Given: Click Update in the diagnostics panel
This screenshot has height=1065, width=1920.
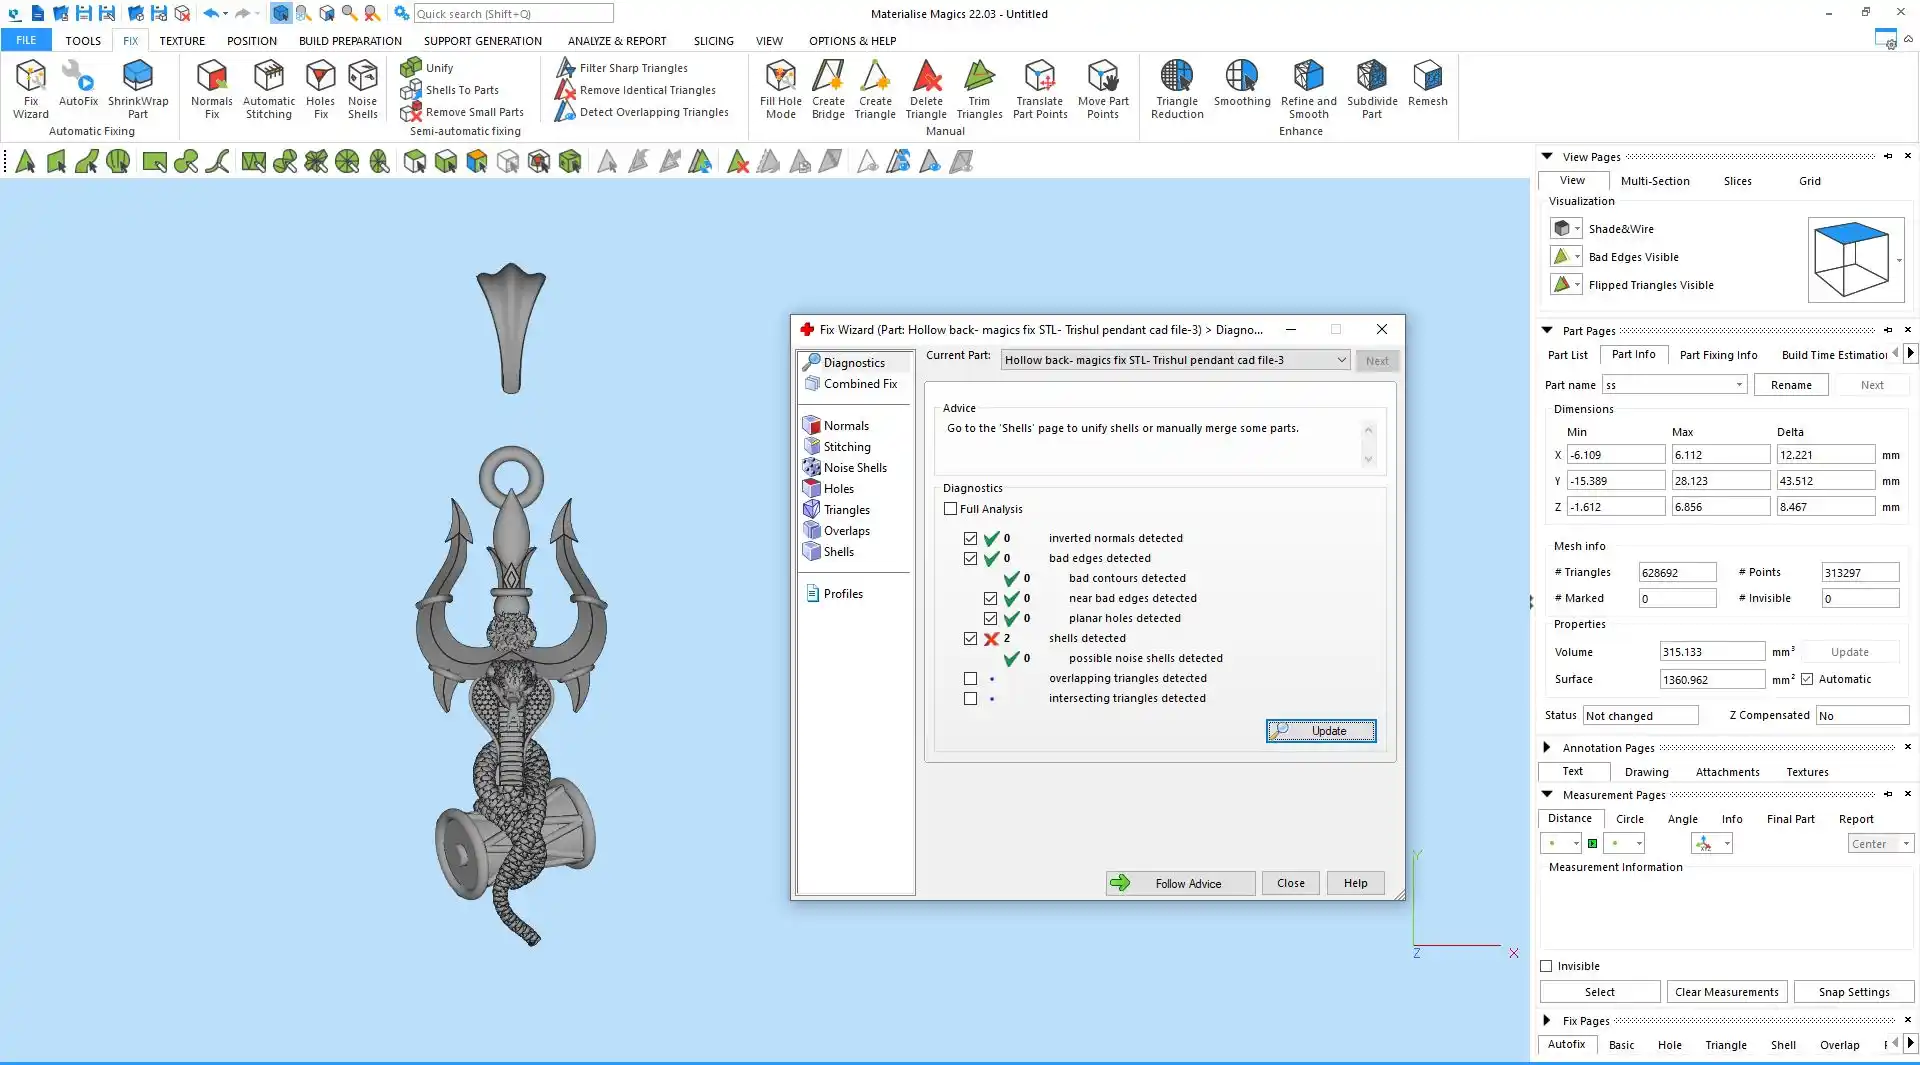Looking at the screenshot, I should (x=1320, y=731).
